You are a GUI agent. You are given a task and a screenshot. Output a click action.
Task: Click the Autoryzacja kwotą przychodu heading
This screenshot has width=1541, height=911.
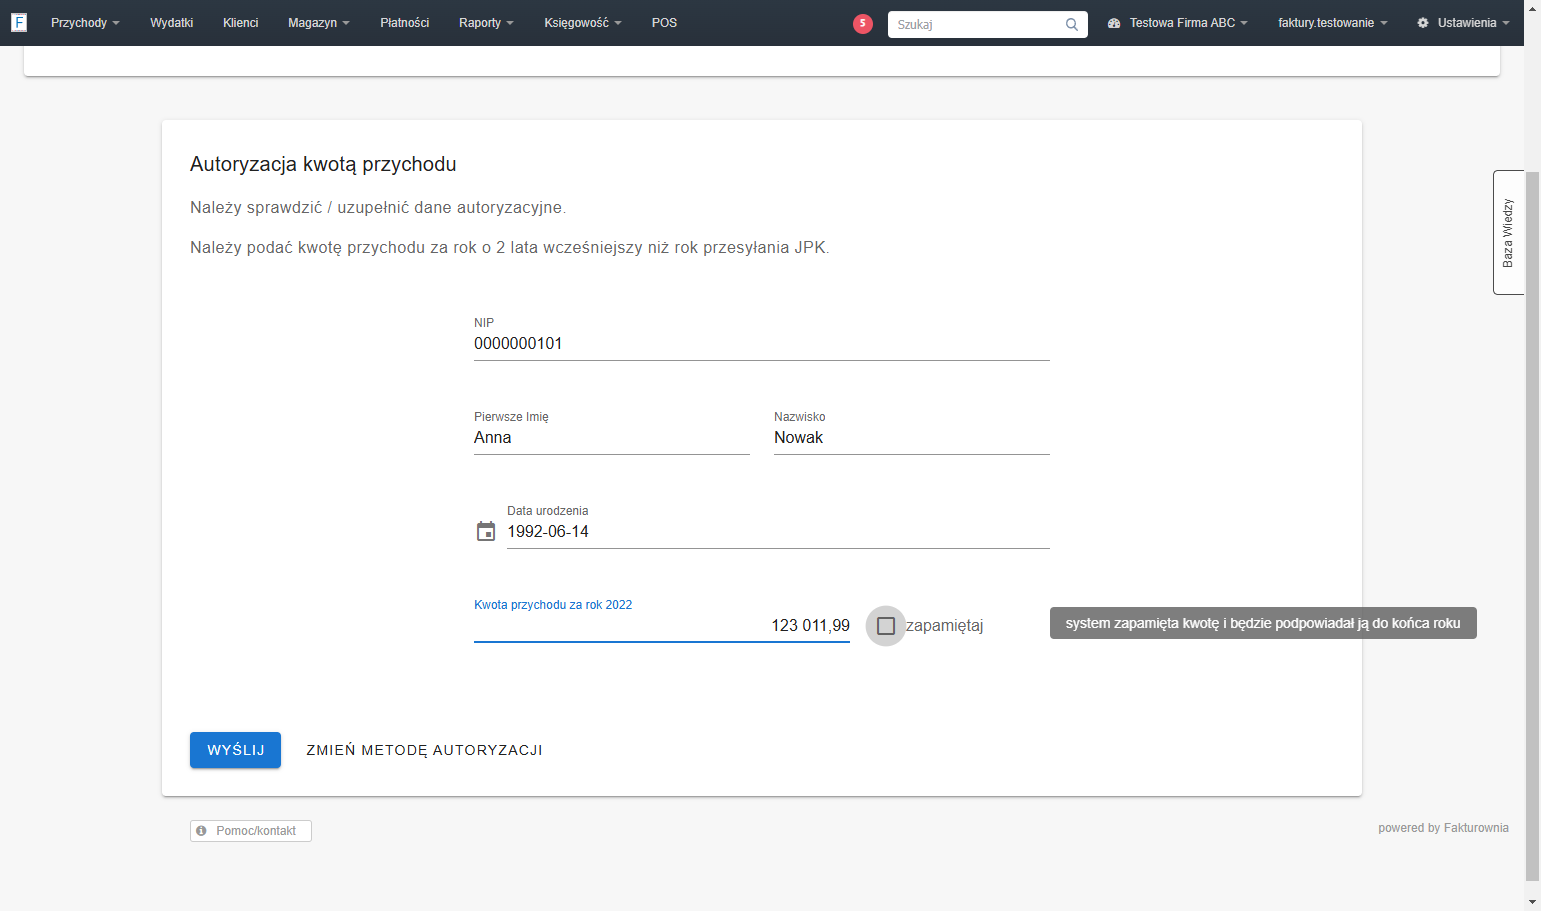[323, 164]
